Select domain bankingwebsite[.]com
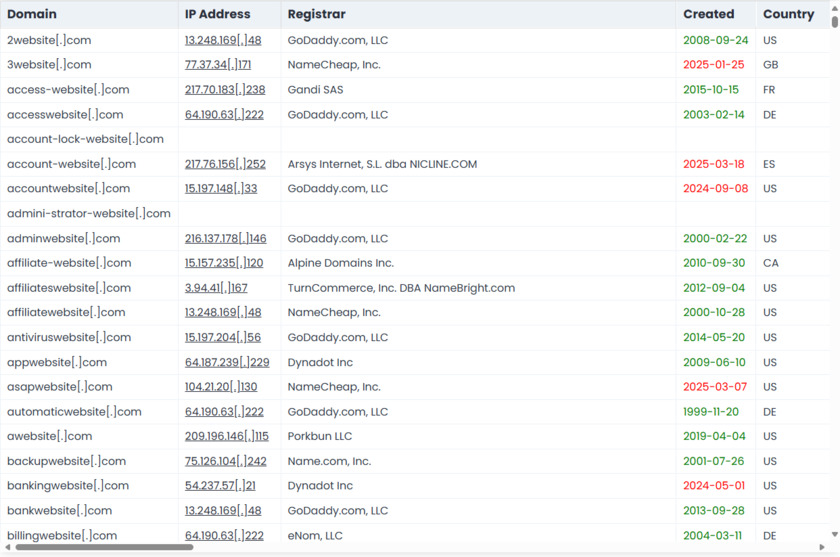The image size is (840, 557). [68, 486]
